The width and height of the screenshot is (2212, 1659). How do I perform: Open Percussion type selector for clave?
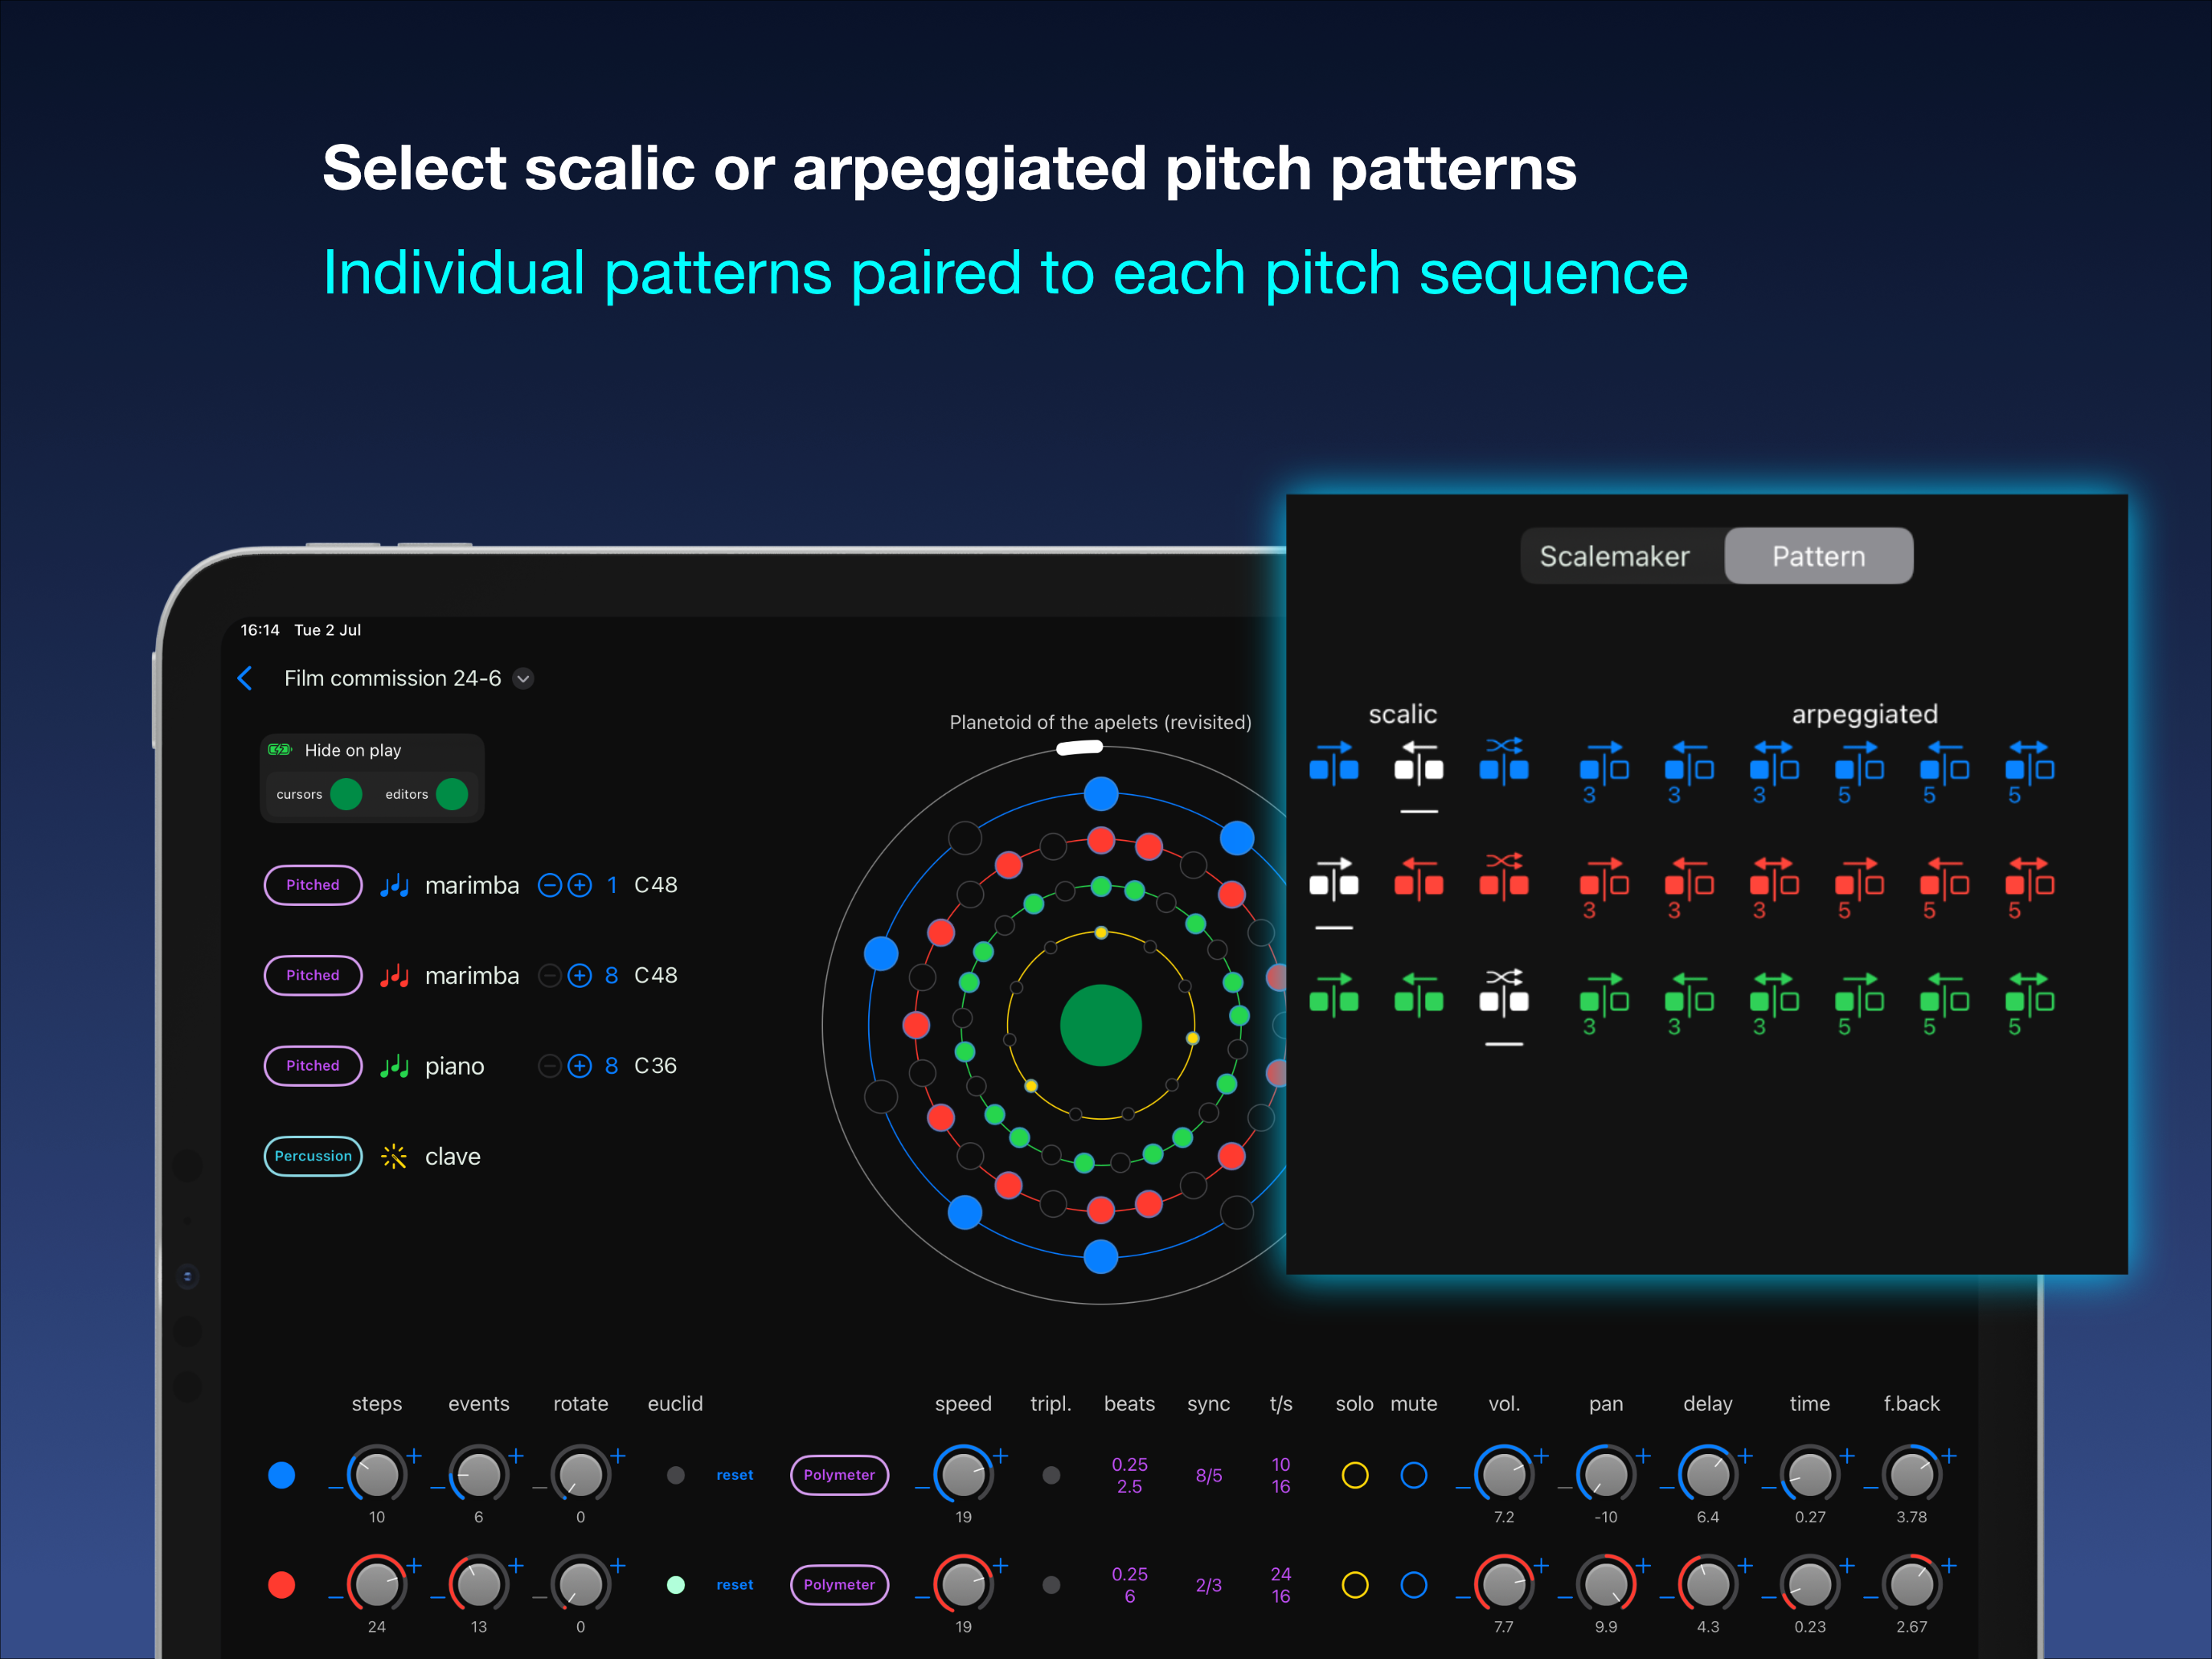pos(313,1157)
